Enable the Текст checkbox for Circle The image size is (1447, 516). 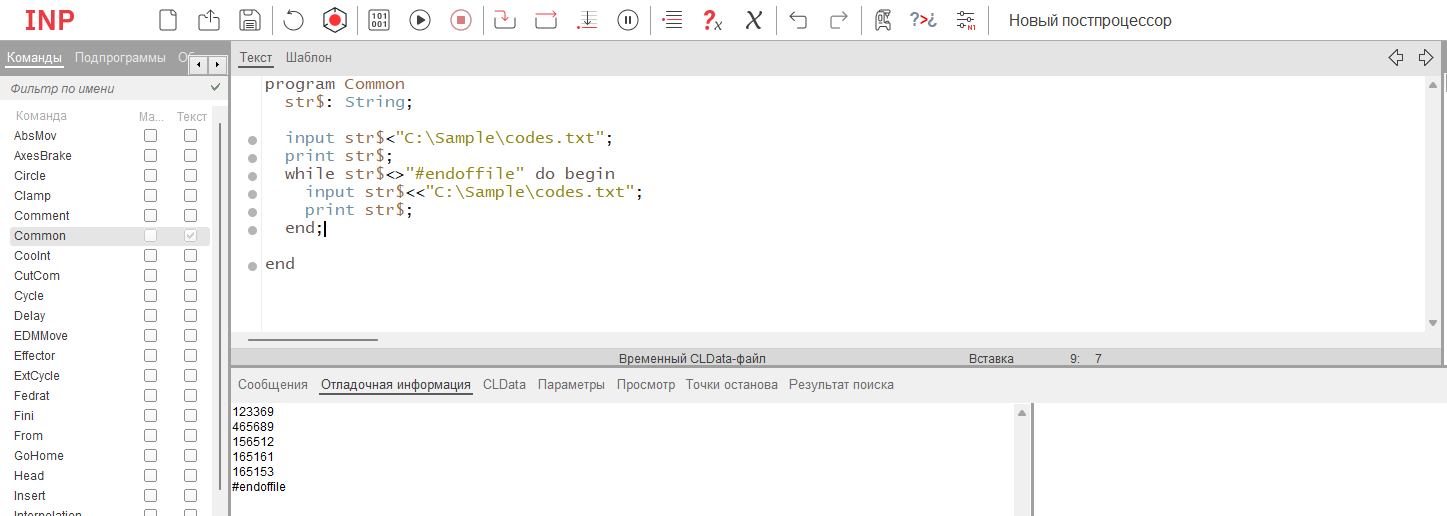click(190, 176)
